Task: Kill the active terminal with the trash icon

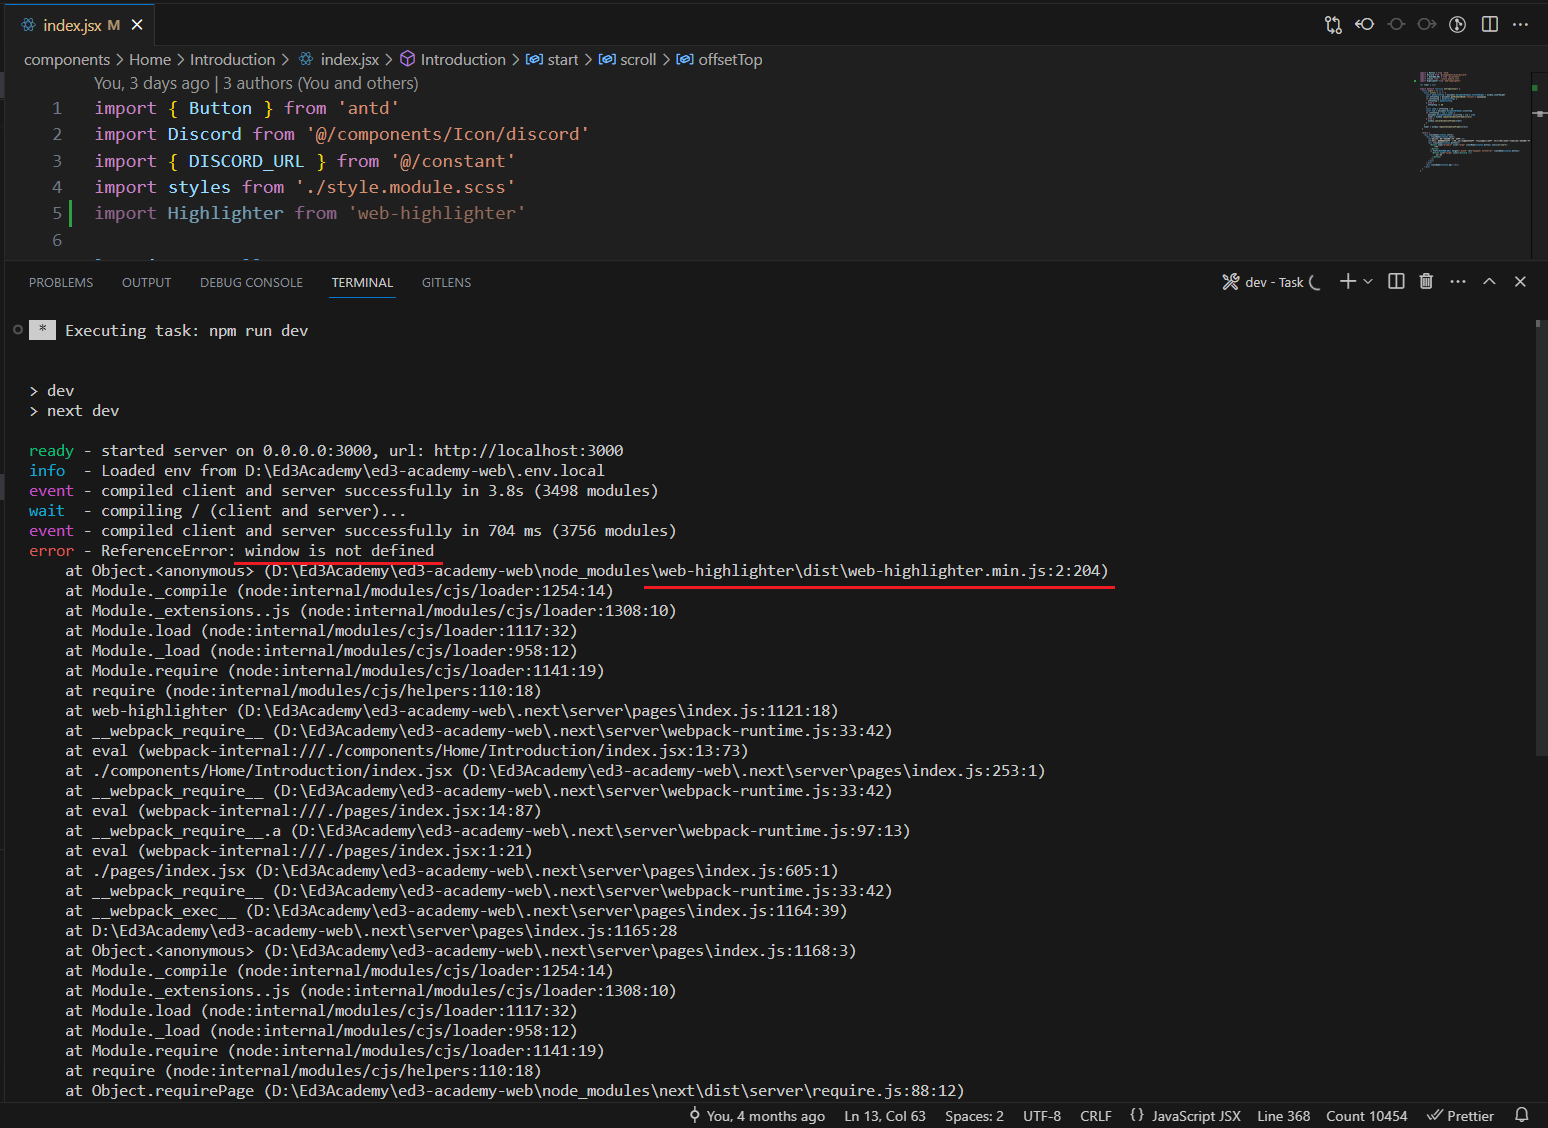Action: (x=1426, y=281)
